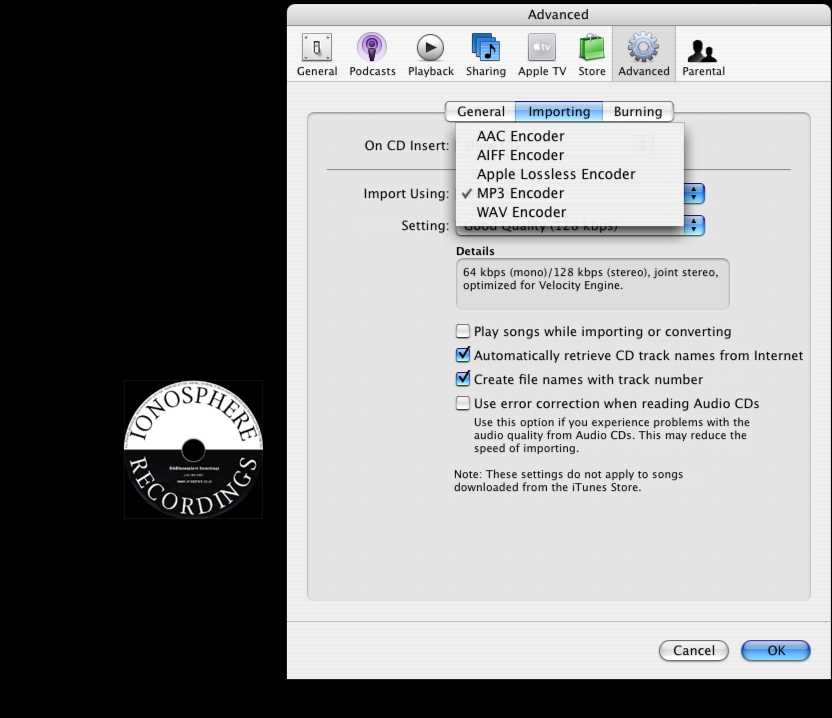
Task: Select the Advanced gear icon
Action: coord(643,54)
